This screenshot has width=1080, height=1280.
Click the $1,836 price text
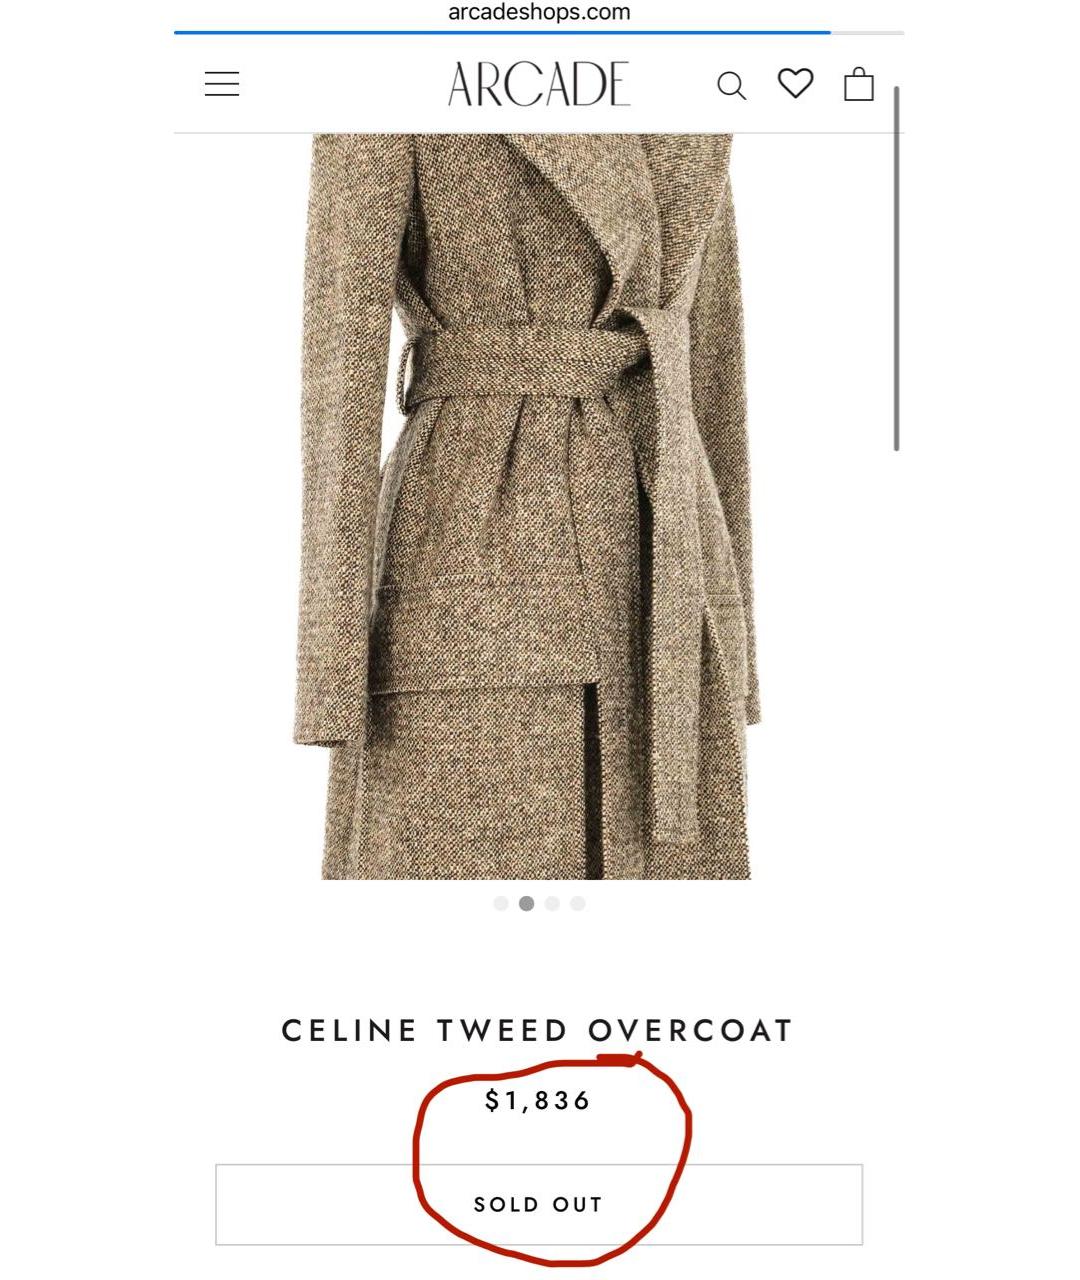[x=539, y=1101]
